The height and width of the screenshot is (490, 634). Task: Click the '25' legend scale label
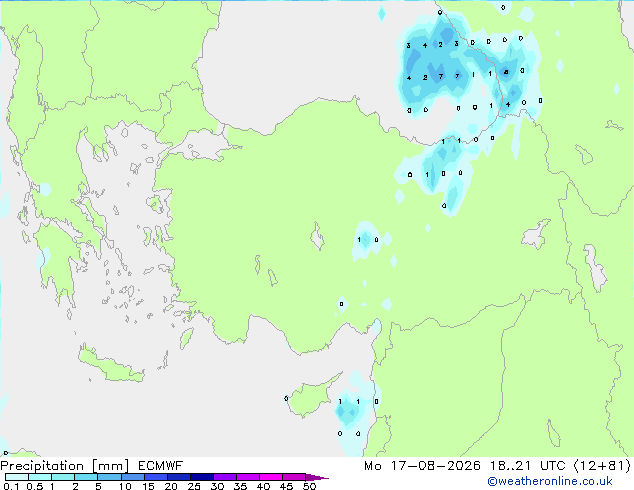pyautogui.click(x=194, y=486)
